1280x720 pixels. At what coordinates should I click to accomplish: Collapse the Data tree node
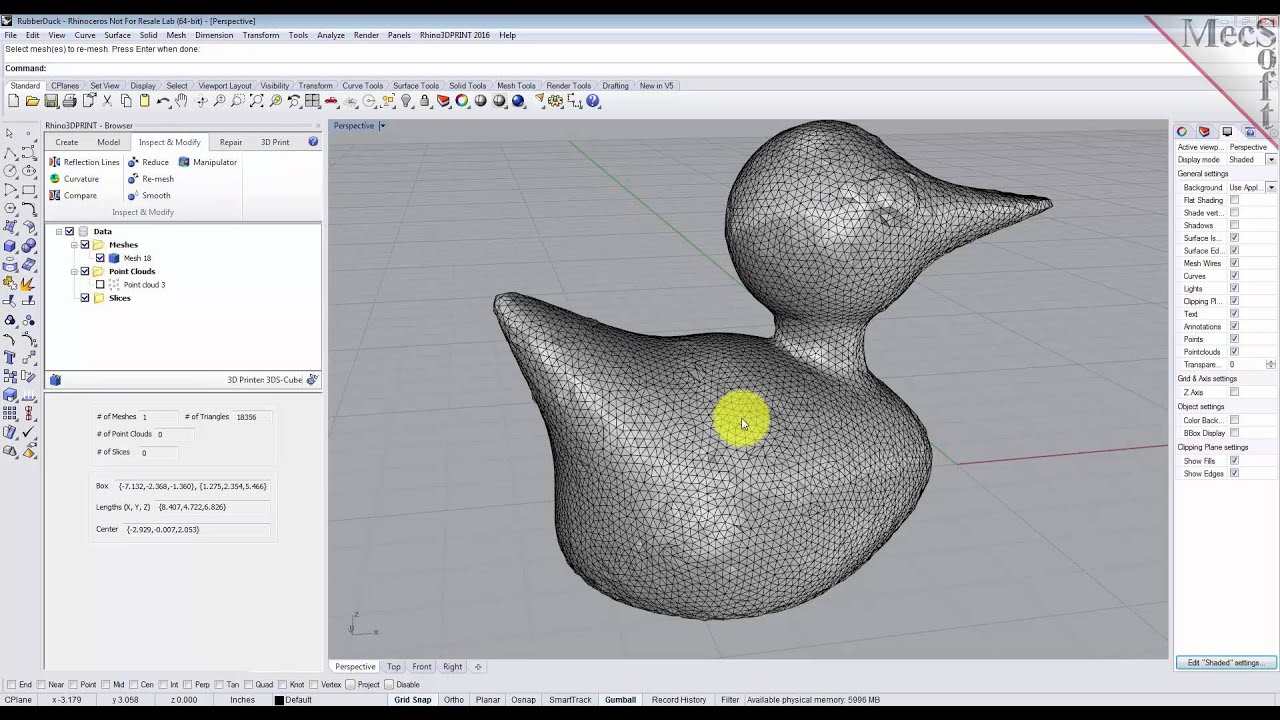[59, 231]
